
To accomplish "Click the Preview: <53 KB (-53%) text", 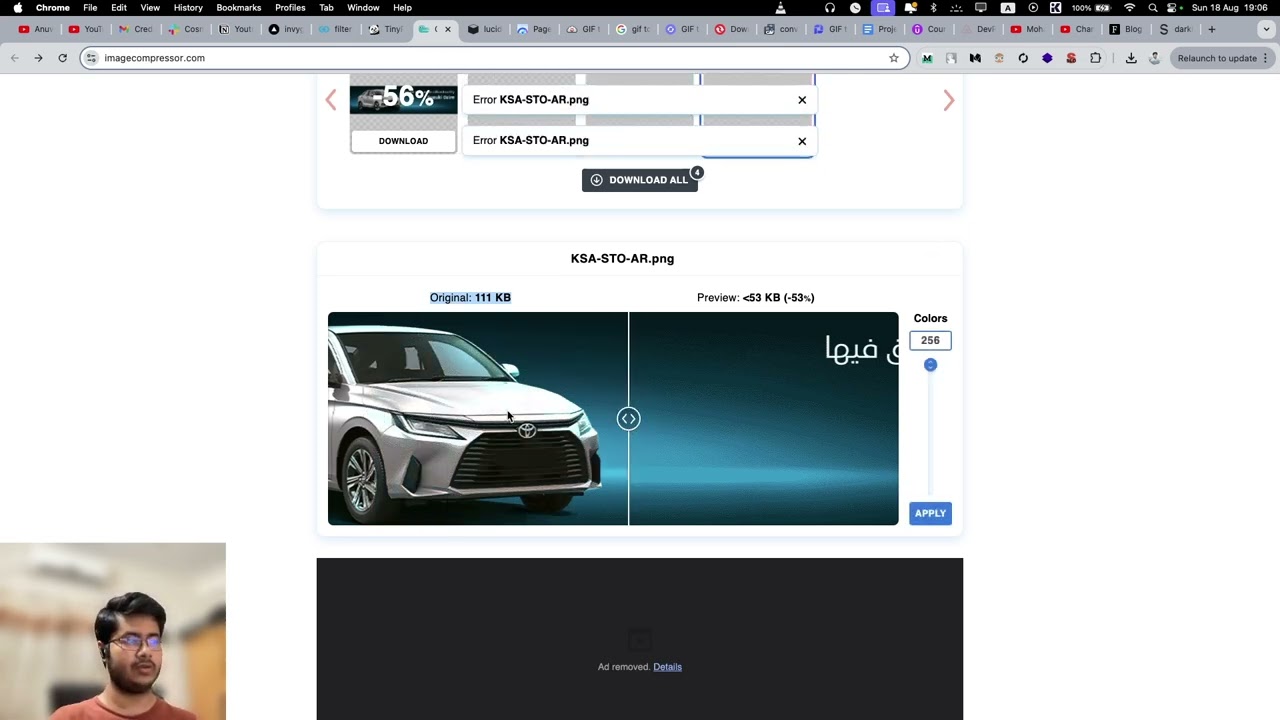I will coord(755,298).
